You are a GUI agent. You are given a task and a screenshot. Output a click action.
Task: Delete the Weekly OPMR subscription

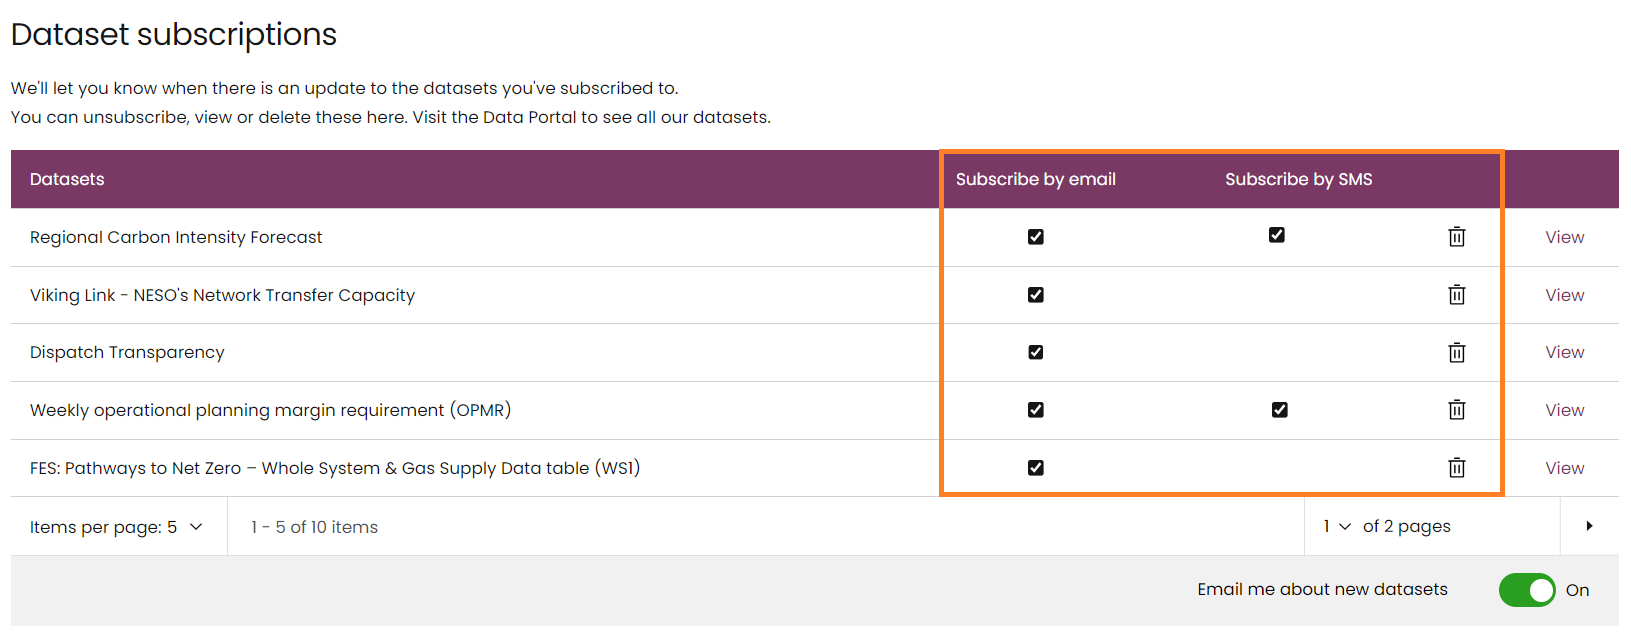[1456, 410]
